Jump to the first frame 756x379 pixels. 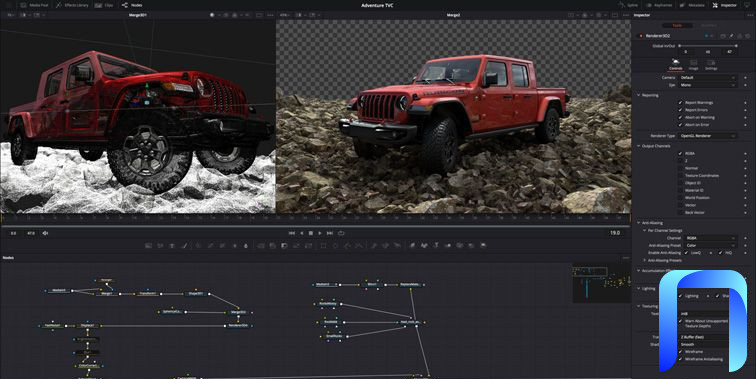point(292,233)
